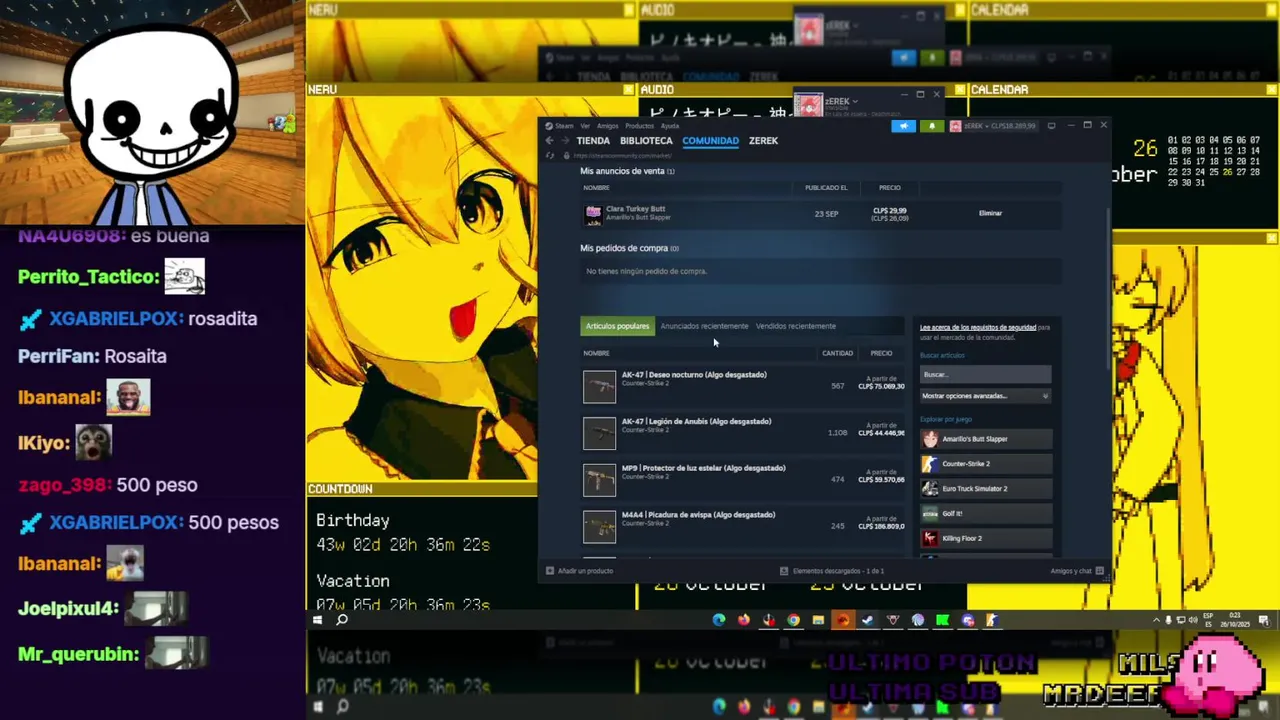Open Steam announcements megaphone button
Screen dimensions: 1280x720
coord(903,126)
